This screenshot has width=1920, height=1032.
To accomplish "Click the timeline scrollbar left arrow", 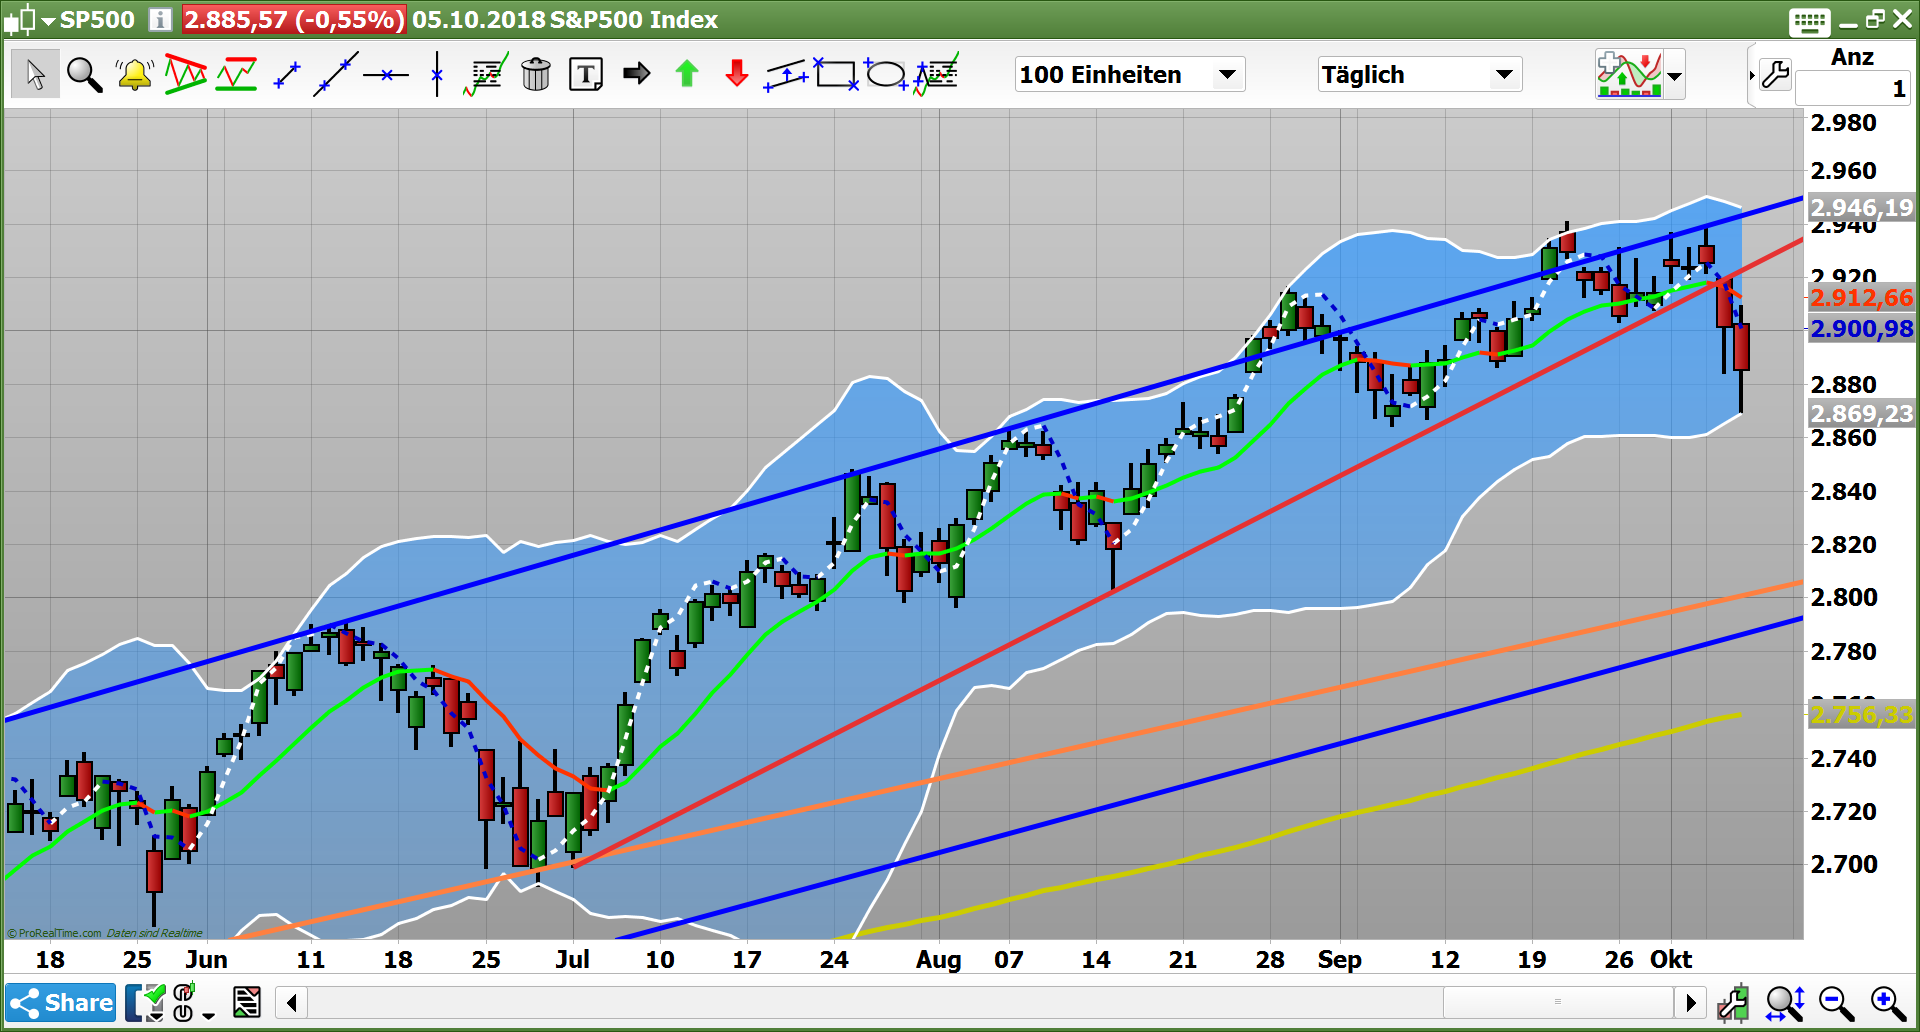I will [x=292, y=1002].
